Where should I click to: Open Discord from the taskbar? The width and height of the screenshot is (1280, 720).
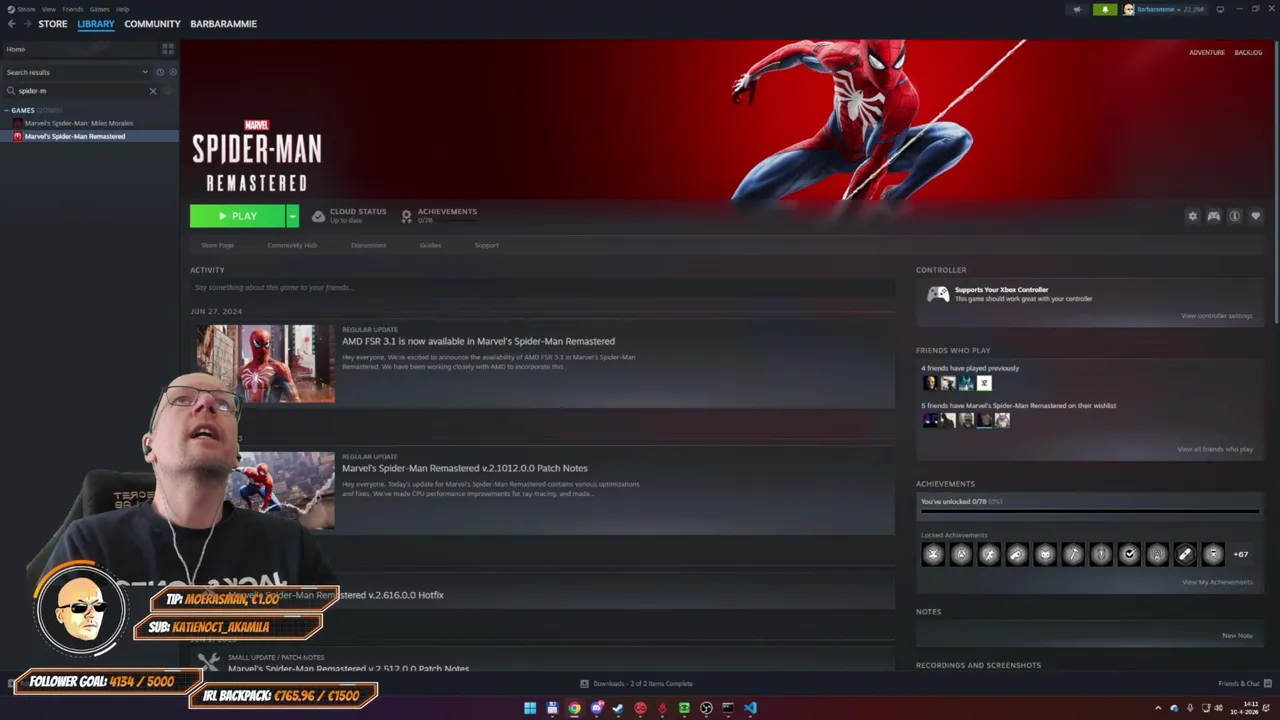[x=596, y=708]
